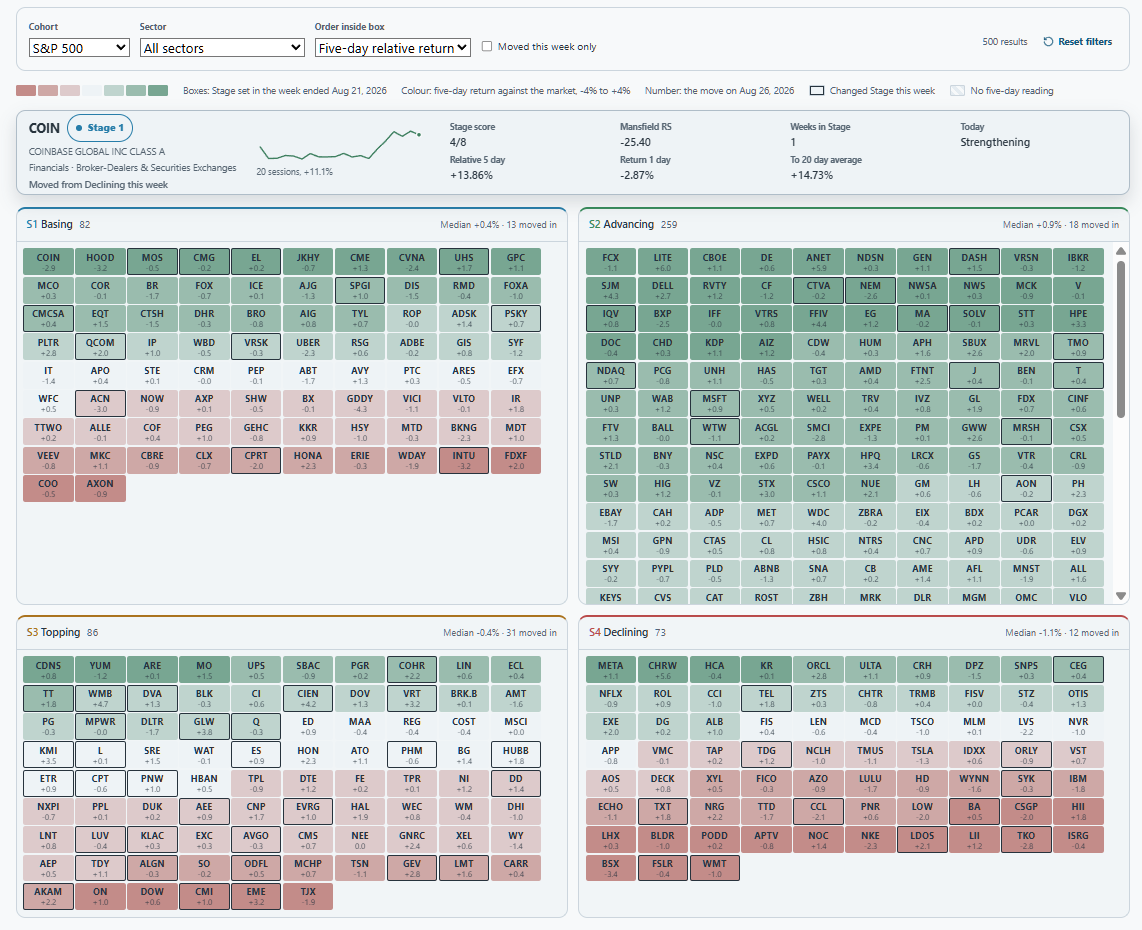1142x930 pixels.
Task: Click 'Moved from Declining this week' text
Action: coord(98,185)
